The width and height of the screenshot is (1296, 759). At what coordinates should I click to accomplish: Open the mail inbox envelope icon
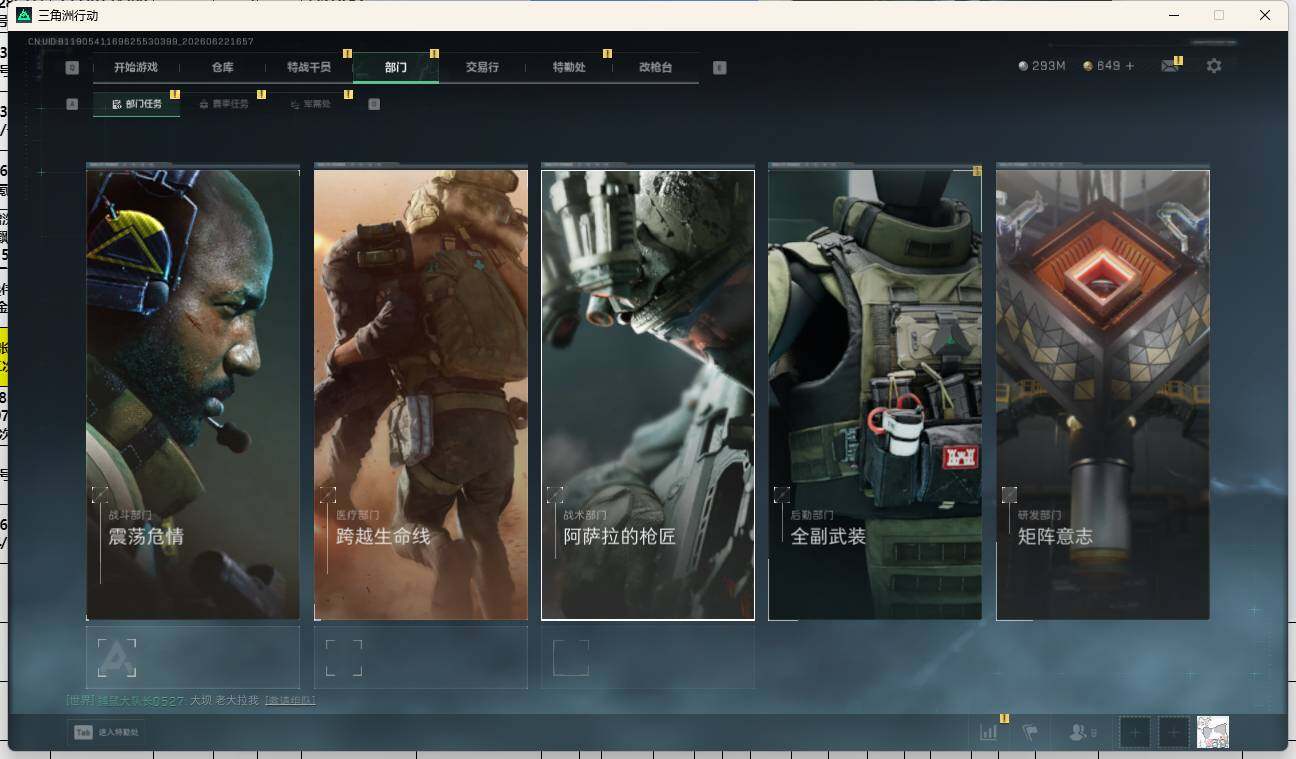[x=1169, y=66]
